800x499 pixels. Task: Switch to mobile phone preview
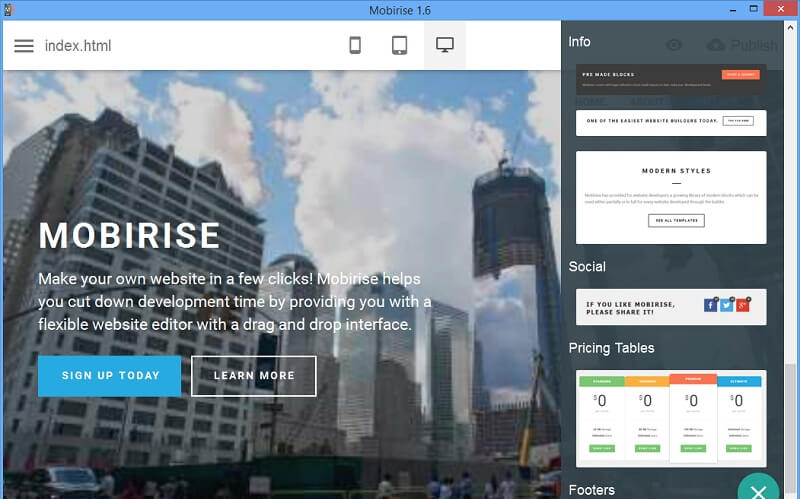(x=355, y=45)
